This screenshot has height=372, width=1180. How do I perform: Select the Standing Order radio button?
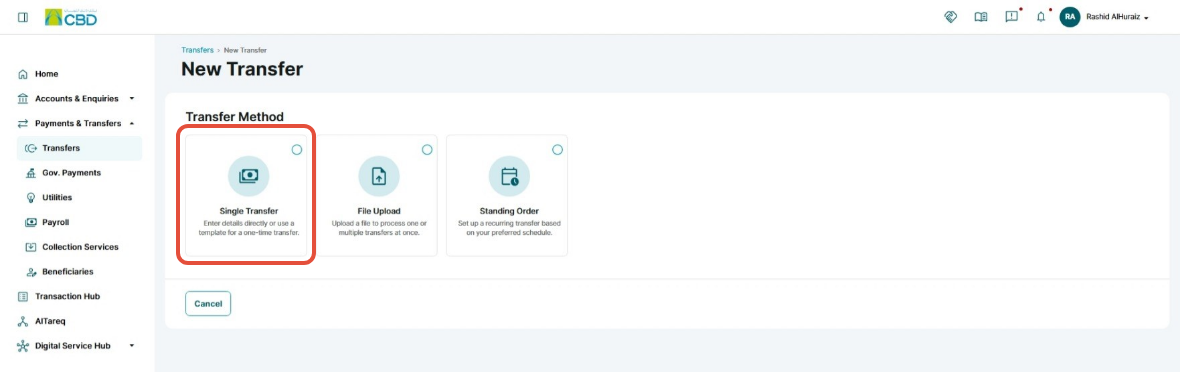click(558, 150)
